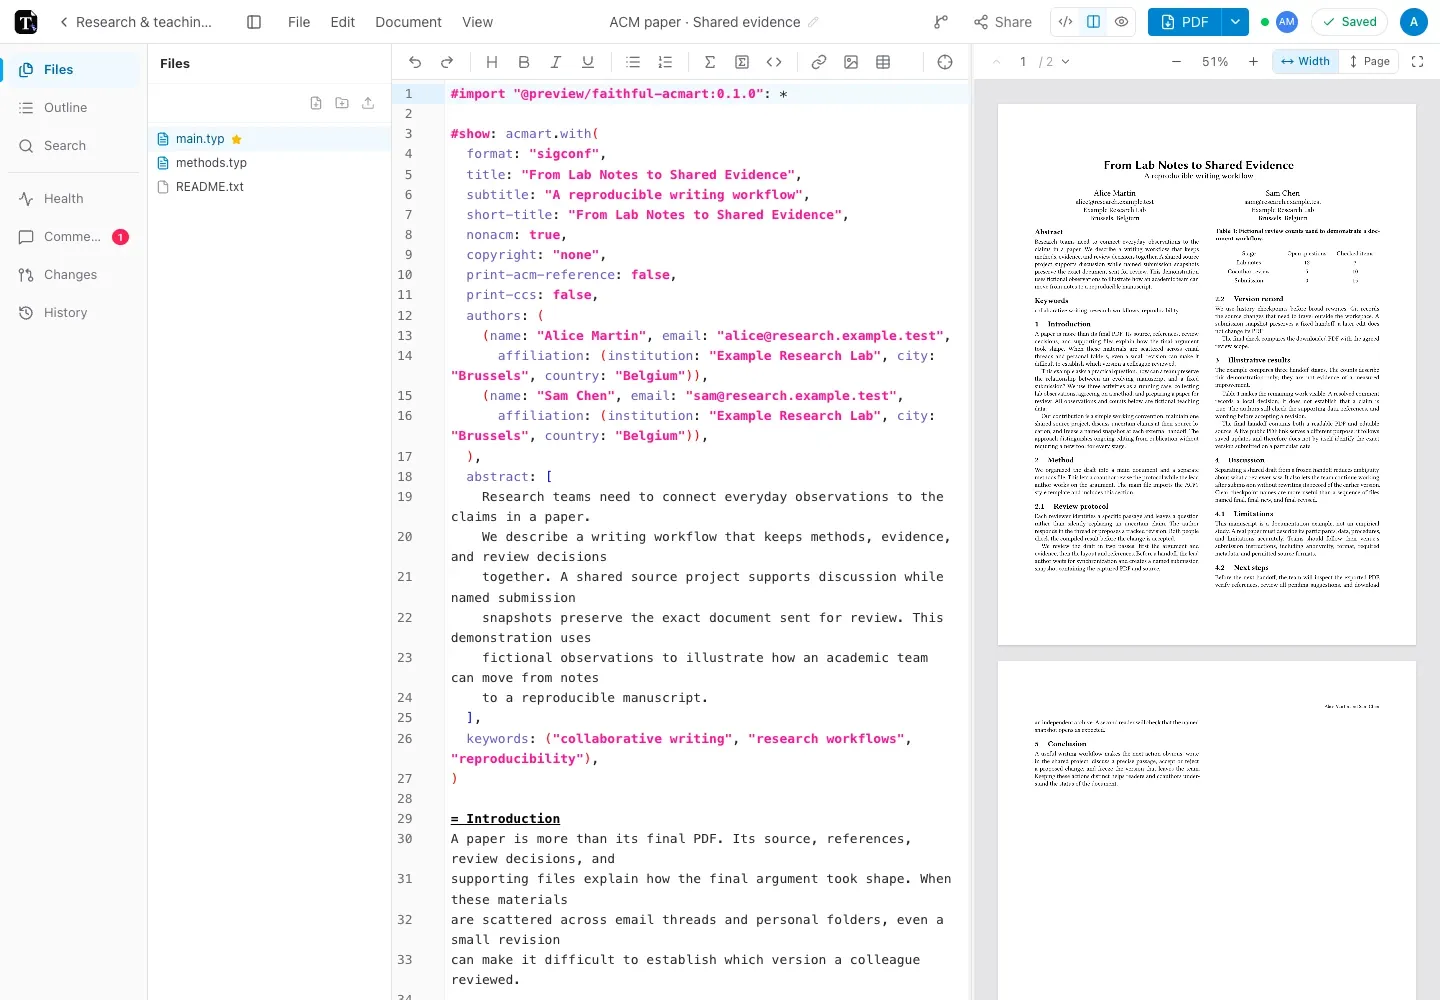Open the Comments sidebar tab
The image size is (1440, 1000).
click(74, 236)
